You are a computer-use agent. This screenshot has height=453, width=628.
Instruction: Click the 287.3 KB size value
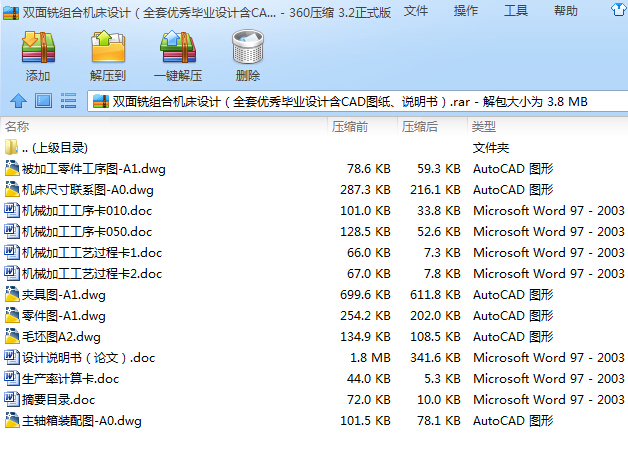tap(365, 189)
